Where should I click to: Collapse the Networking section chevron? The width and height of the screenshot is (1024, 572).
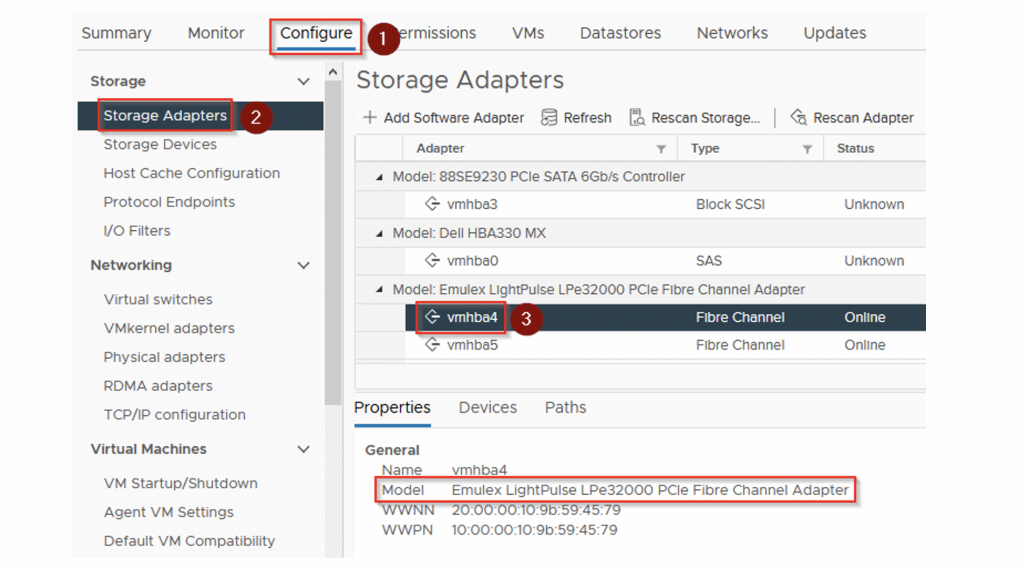tap(303, 265)
